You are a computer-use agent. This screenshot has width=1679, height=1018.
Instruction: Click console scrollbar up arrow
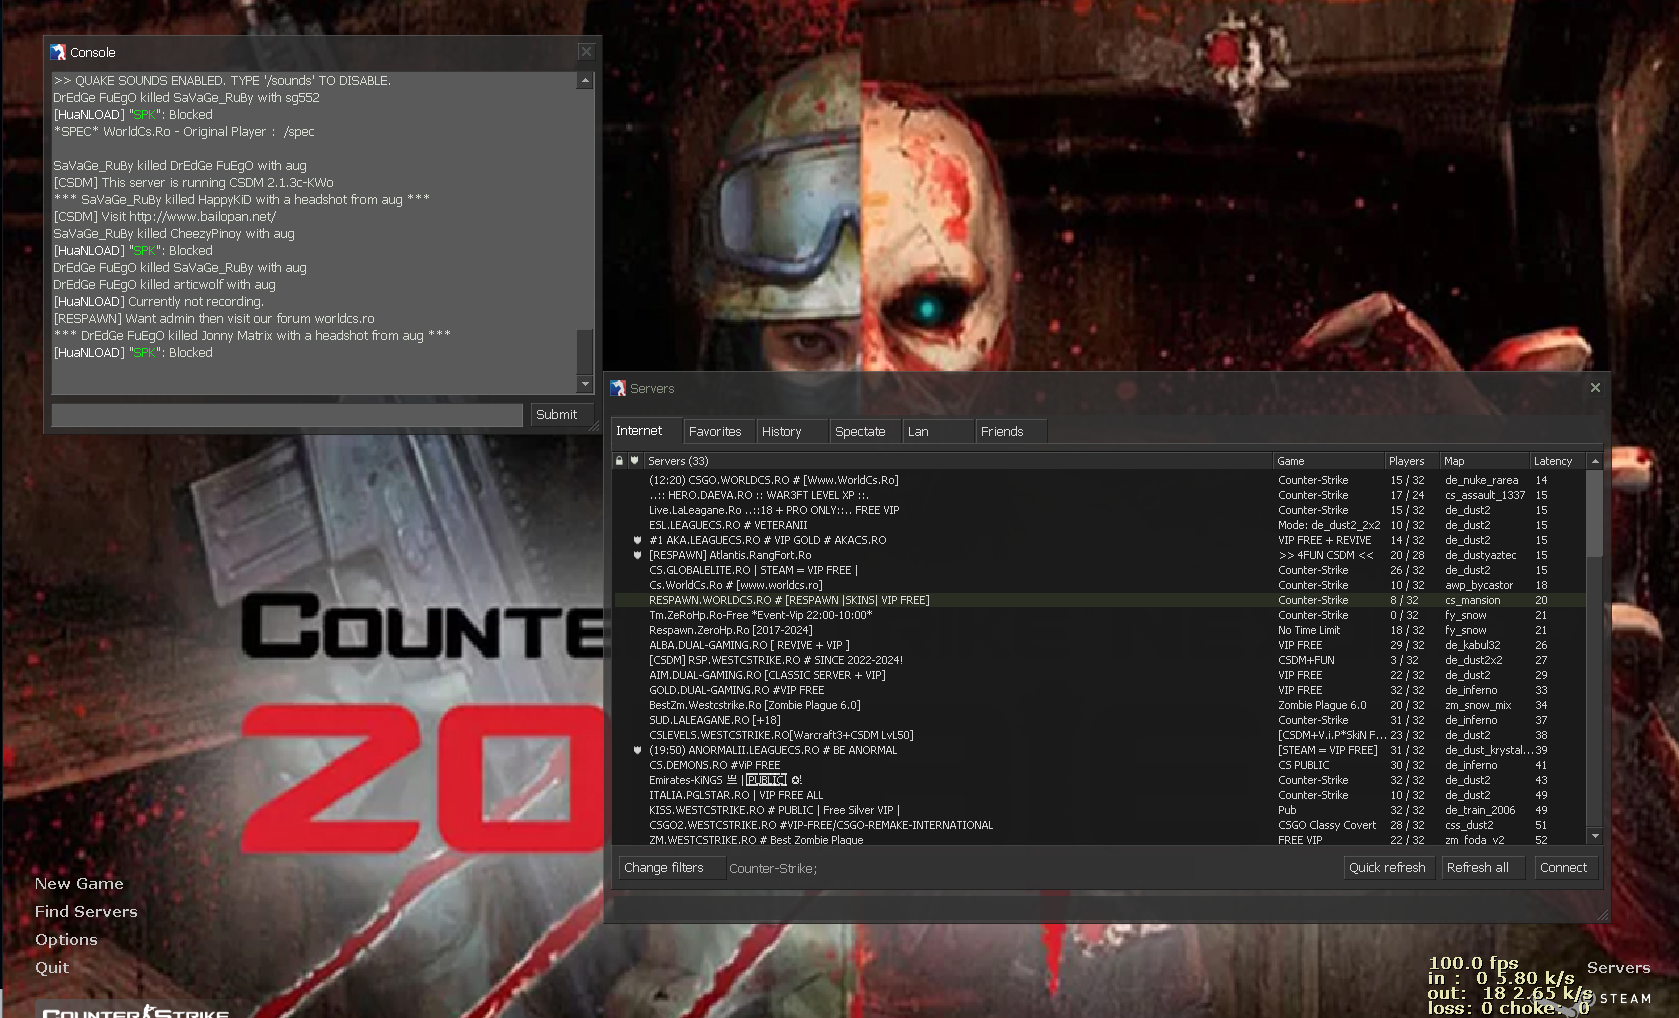click(585, 80)
